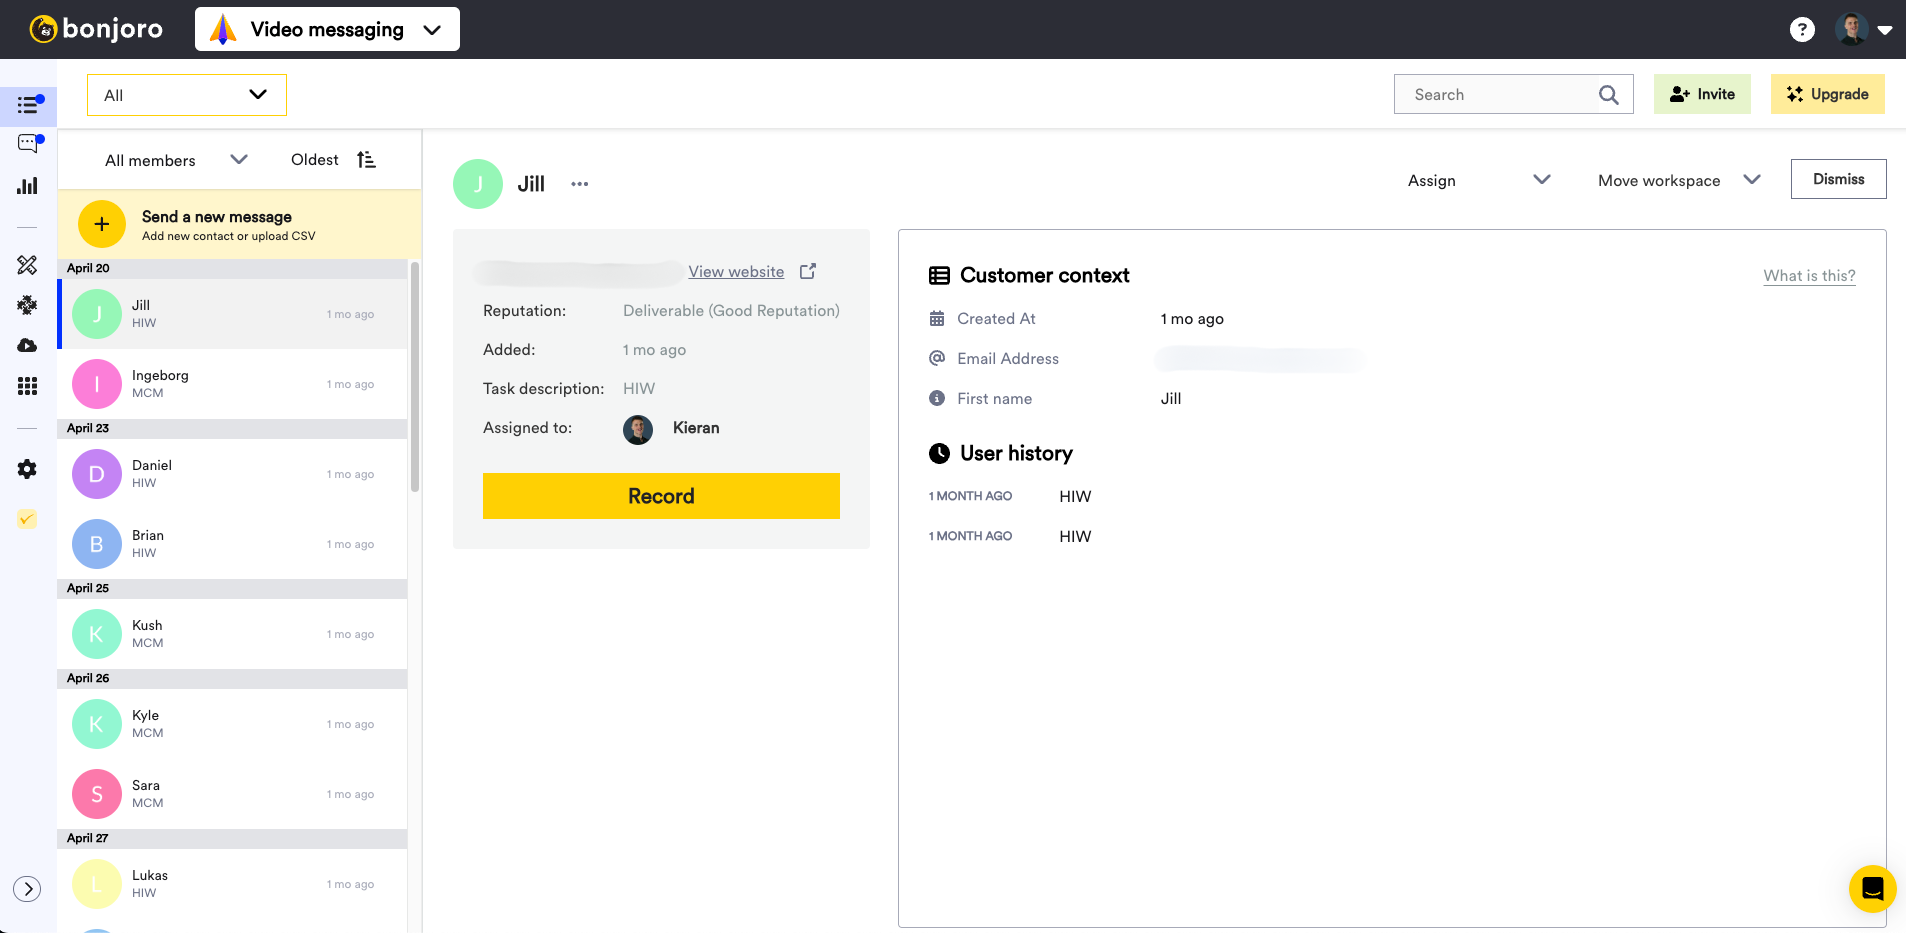
Task: Open the puzzle piece integrations icon
Action: click(x=28, y=305)
